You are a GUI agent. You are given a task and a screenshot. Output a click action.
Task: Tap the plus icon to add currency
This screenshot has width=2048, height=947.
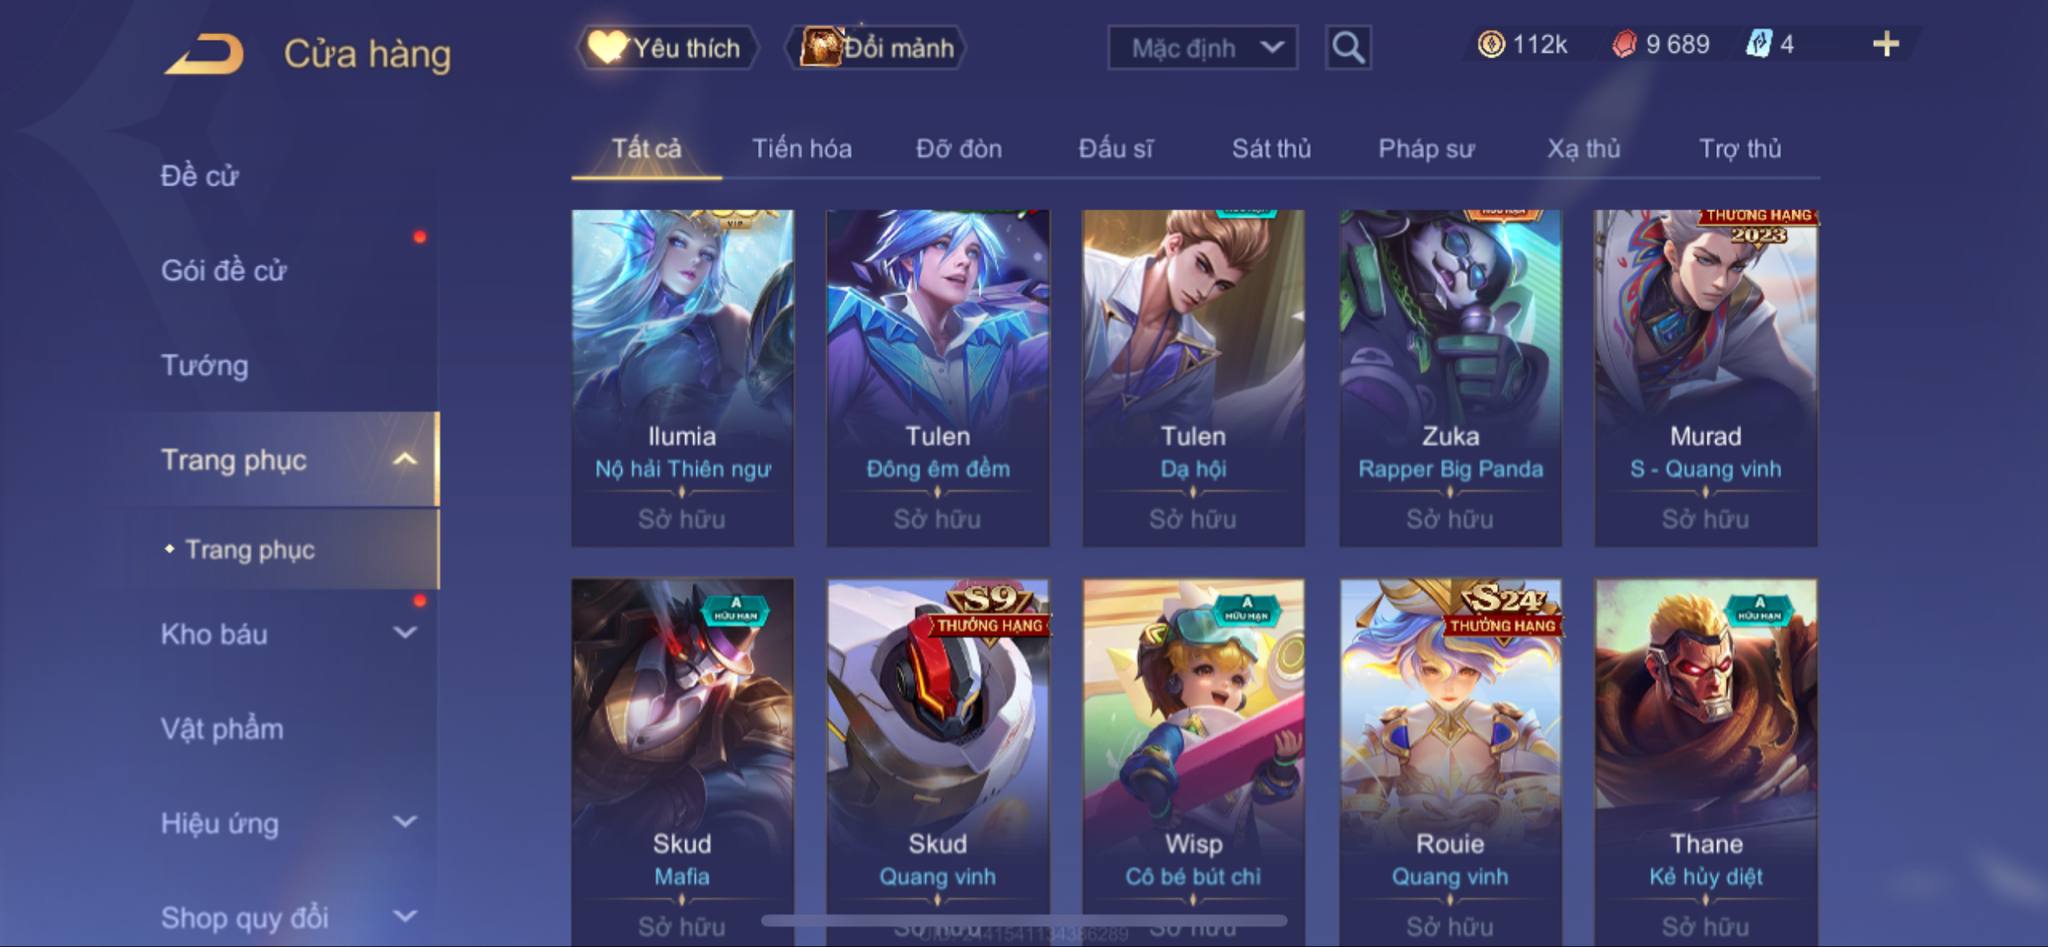(1886, 44)
